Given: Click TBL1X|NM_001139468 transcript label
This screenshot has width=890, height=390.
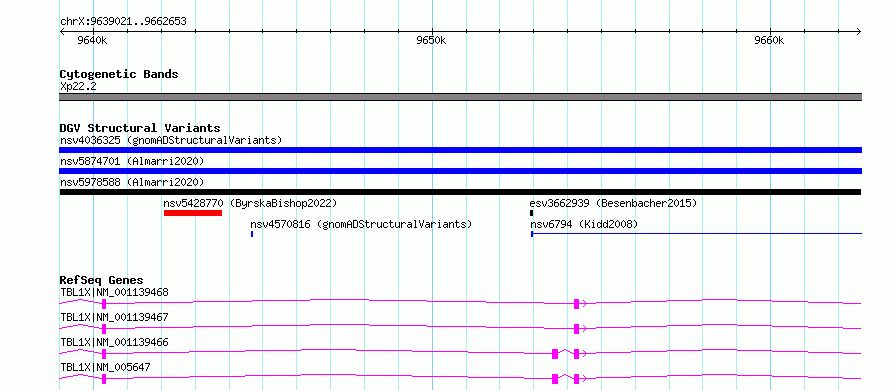Looking at the screenshot, I should (x=114, y=292).
